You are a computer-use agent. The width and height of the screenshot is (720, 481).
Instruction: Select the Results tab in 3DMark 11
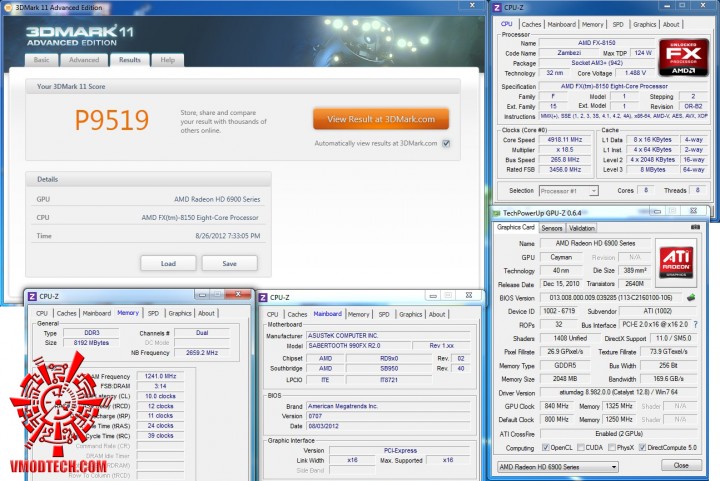click(130, 60)
